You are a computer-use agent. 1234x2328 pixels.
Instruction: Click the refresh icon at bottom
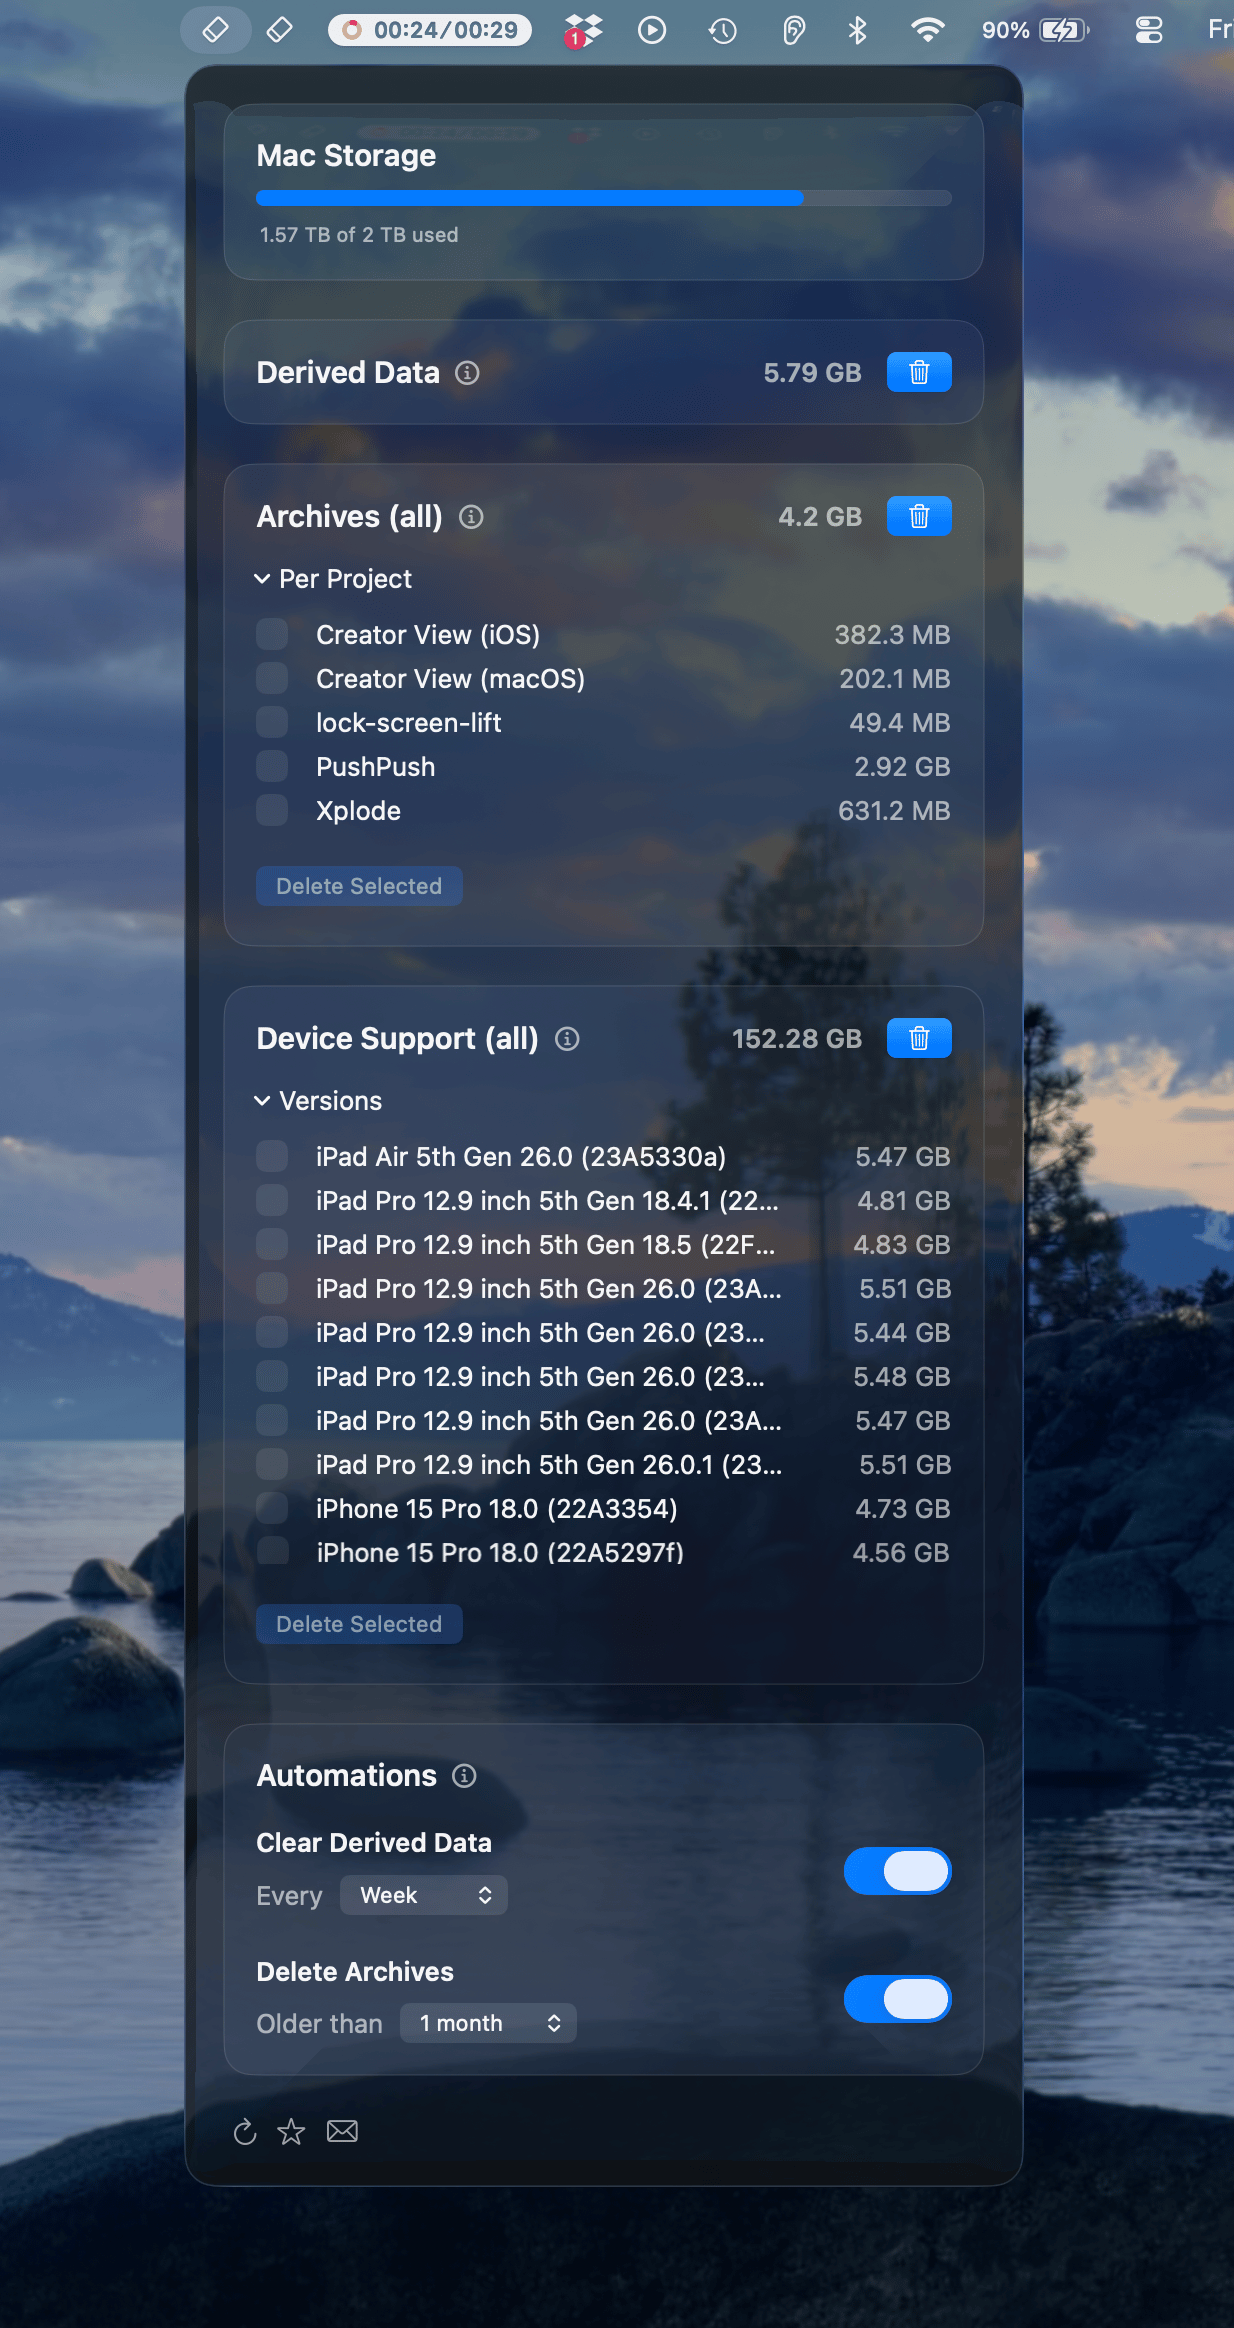pyautogui.click(x=245, y=2132)
